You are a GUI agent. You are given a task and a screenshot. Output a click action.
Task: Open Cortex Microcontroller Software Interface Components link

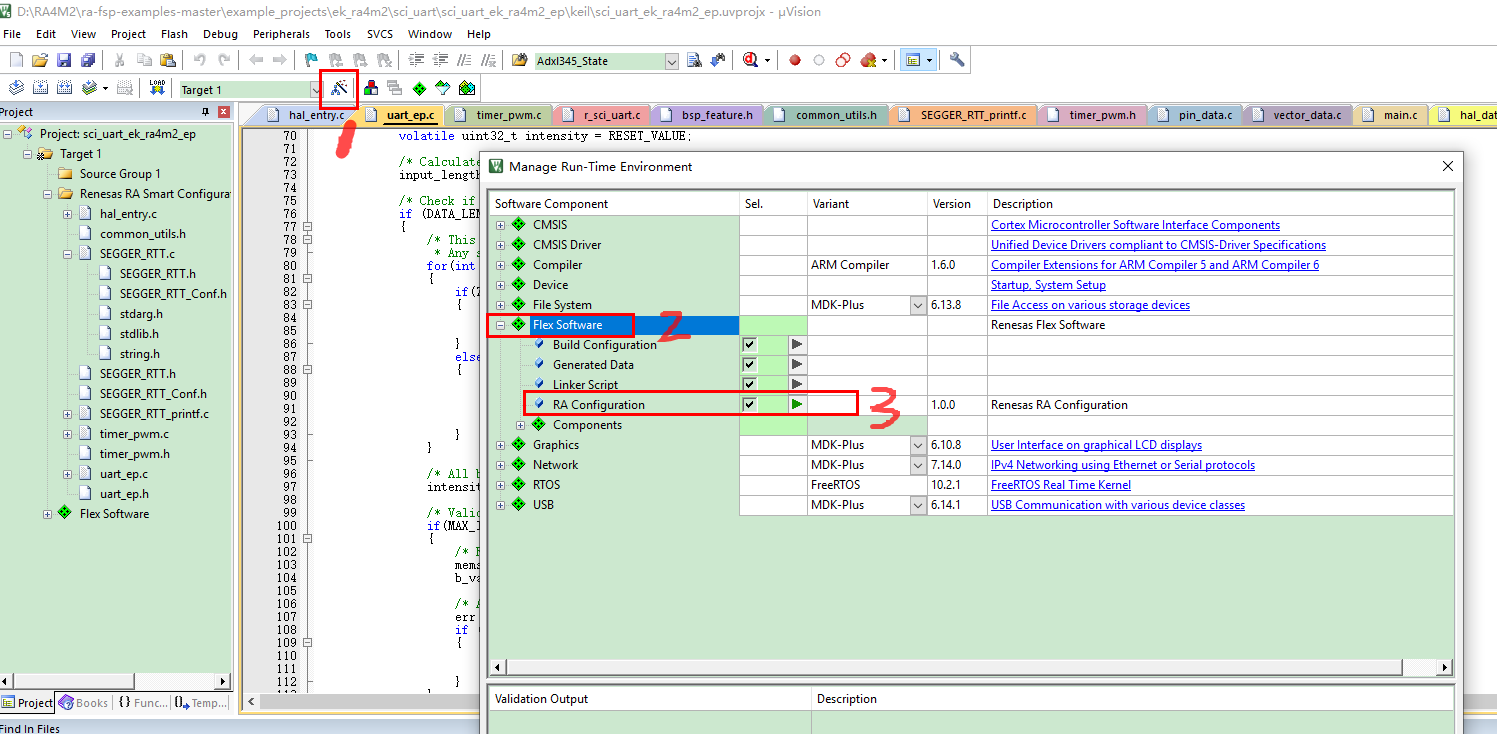(1135, 225)
